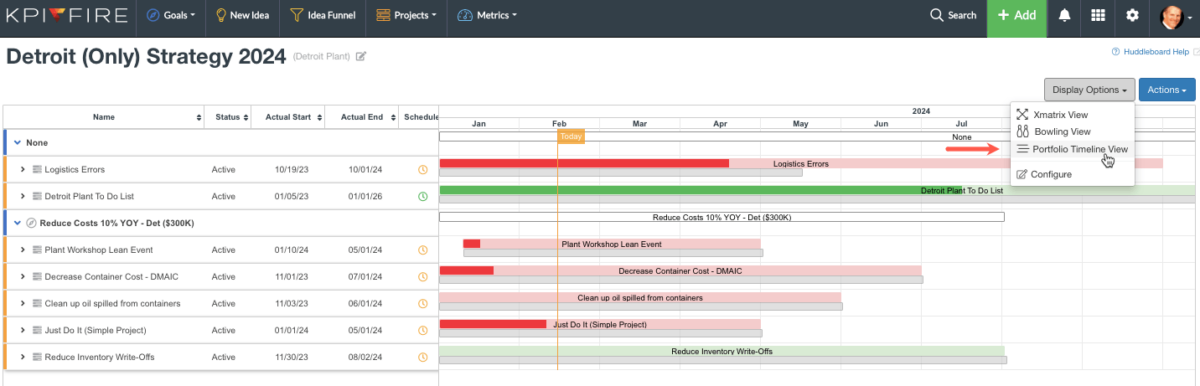The image size is (1200, 386).
Task: Expand Clean up oil spilled from containers row
Action: click(22, 304)
